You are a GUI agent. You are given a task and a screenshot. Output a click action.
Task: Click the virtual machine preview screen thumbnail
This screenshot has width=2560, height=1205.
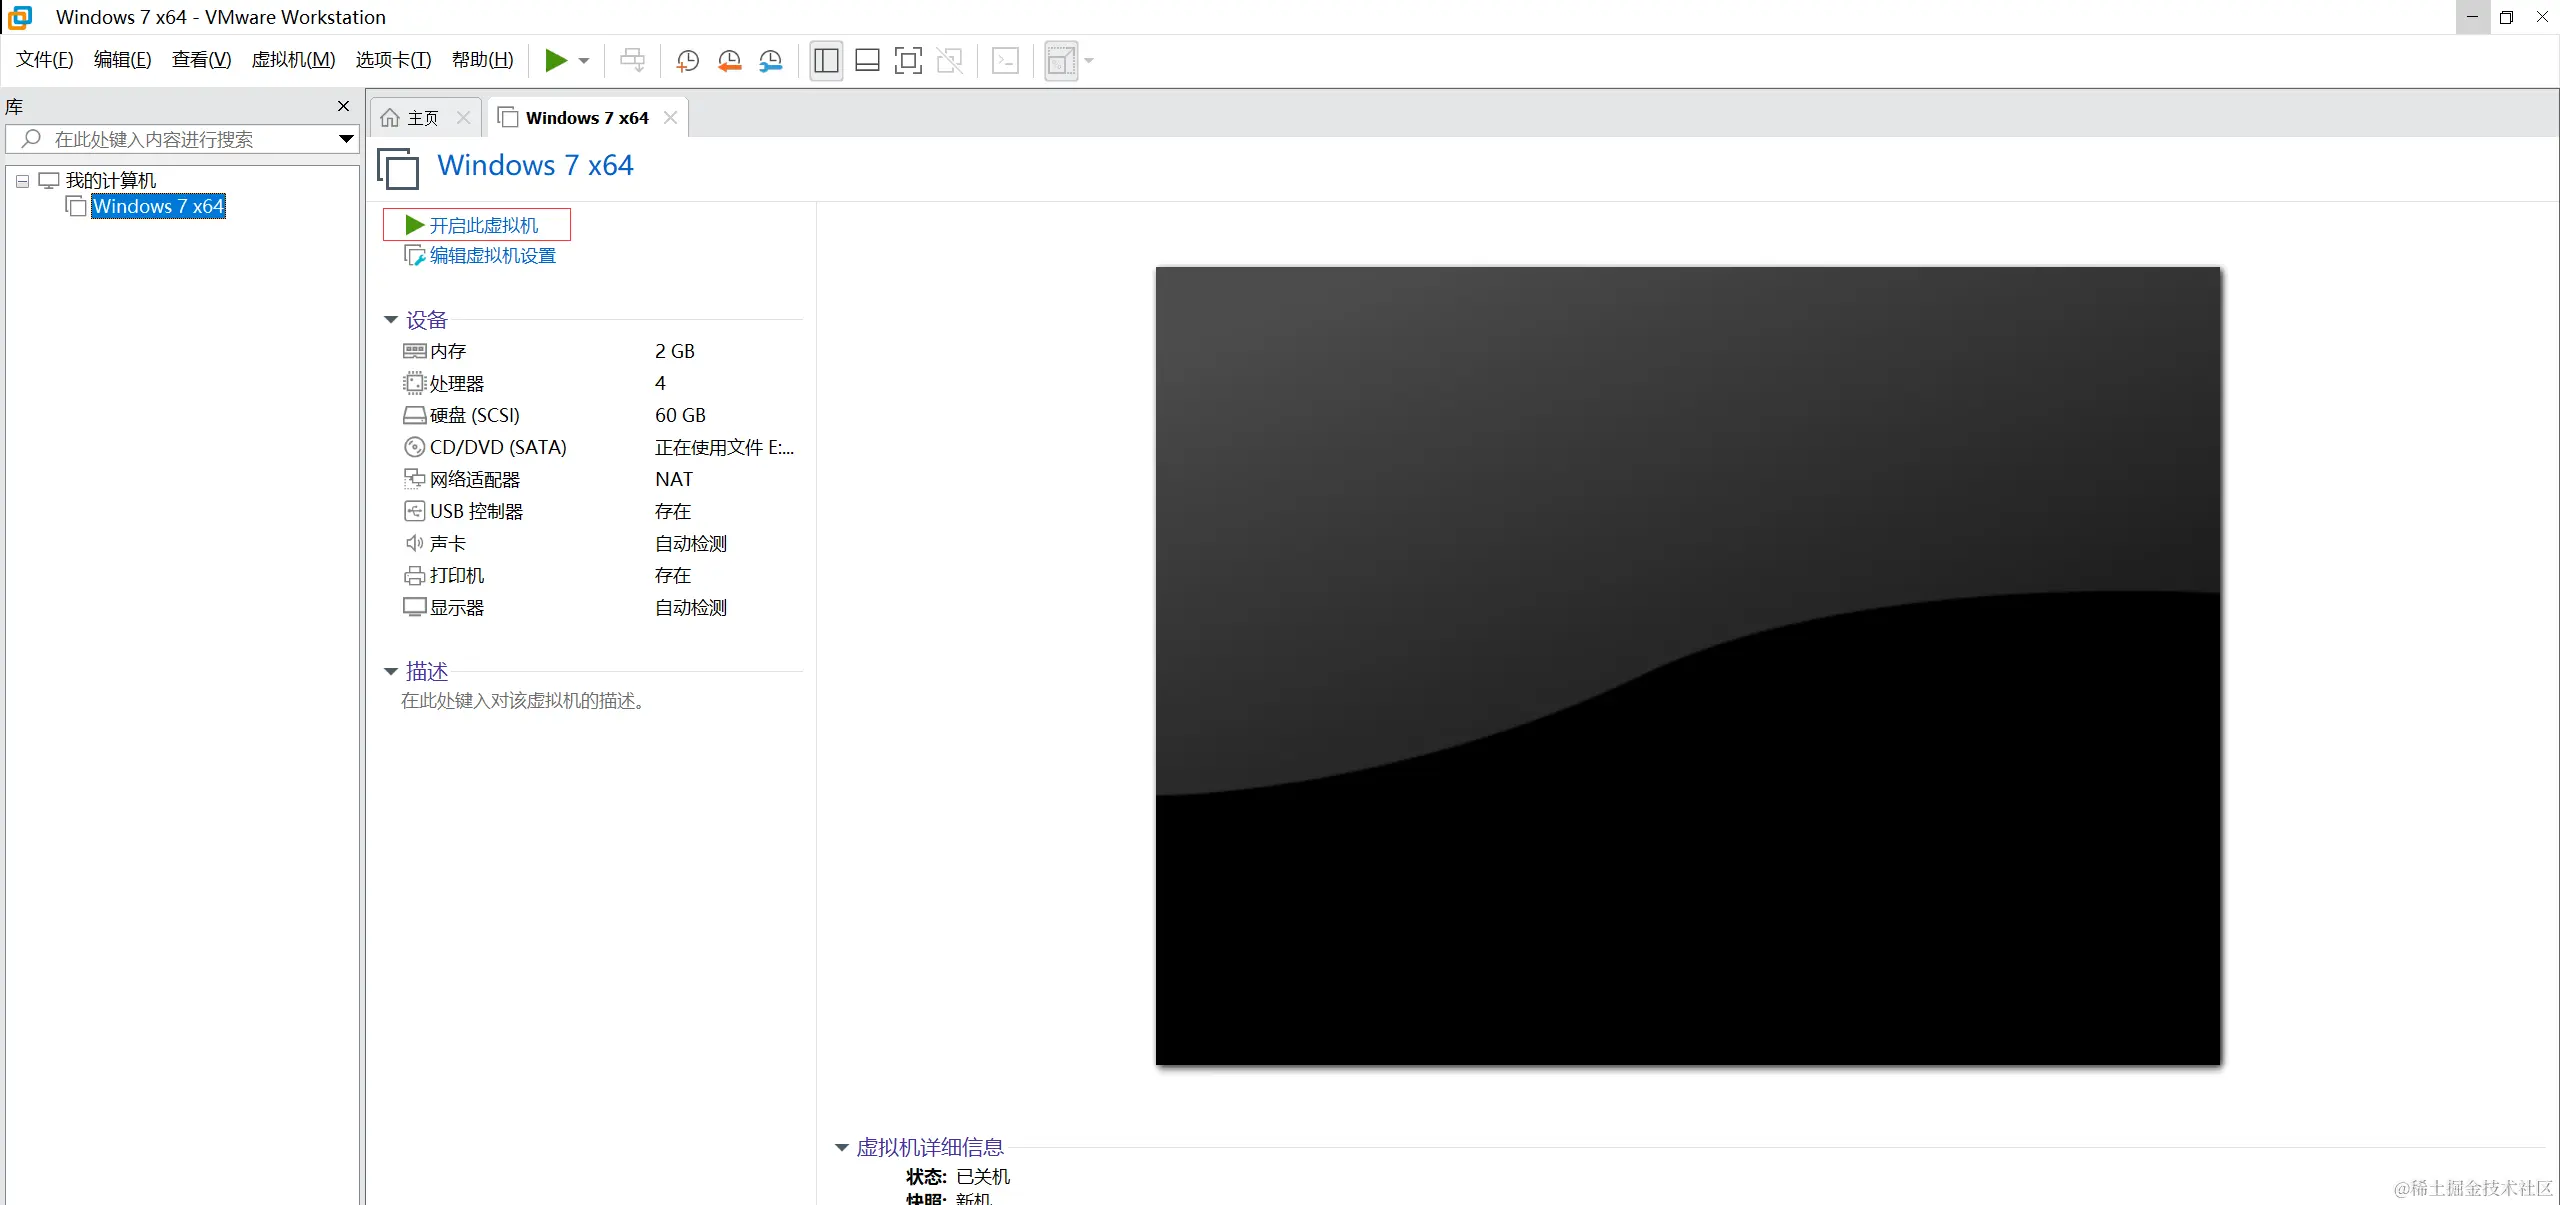(x=1687, y=665)
